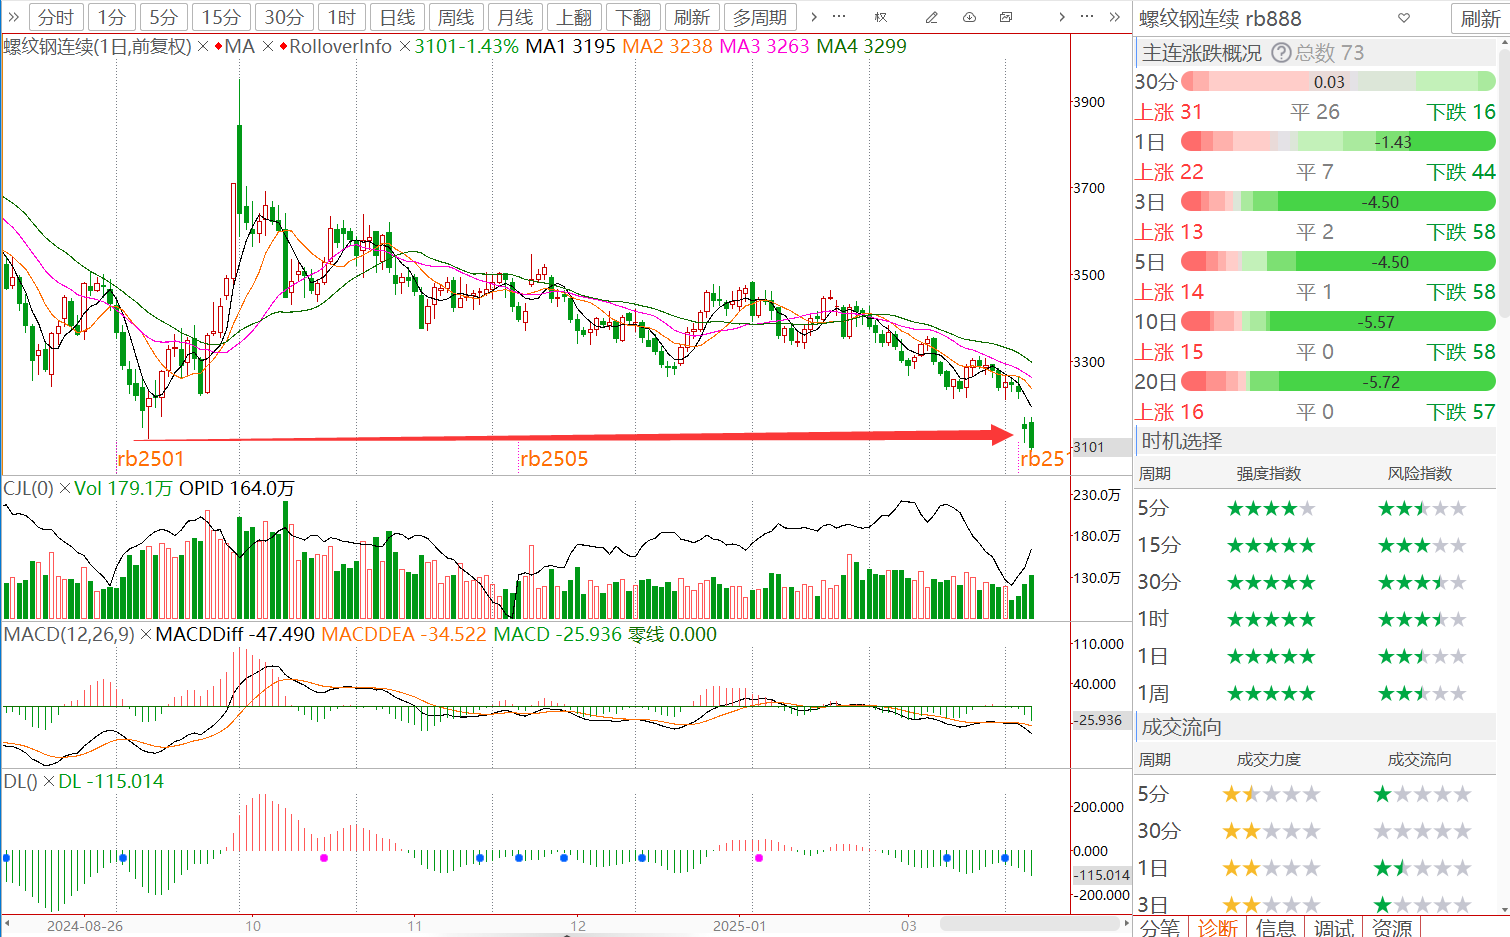Viewport: 1510px width, 937px height.
Task: Click the 20日 rise-fall bar showing -5.72
Action: point(1338,382)
